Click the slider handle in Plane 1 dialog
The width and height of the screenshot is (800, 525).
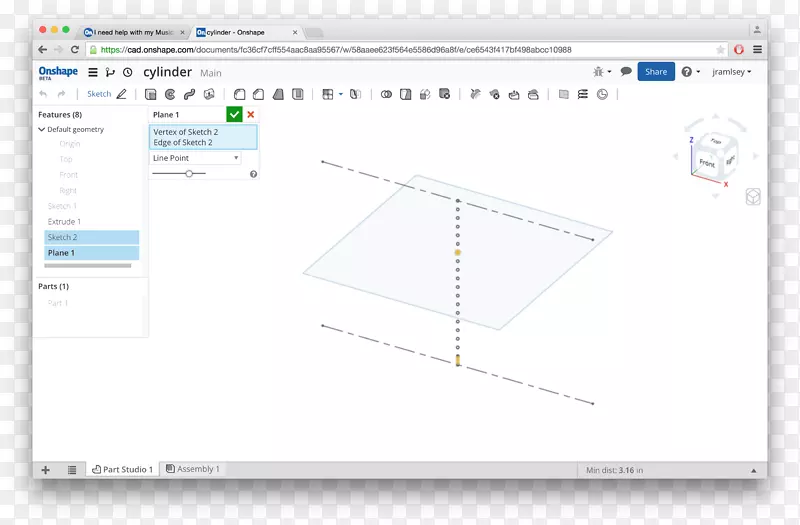tap(189, 174)
